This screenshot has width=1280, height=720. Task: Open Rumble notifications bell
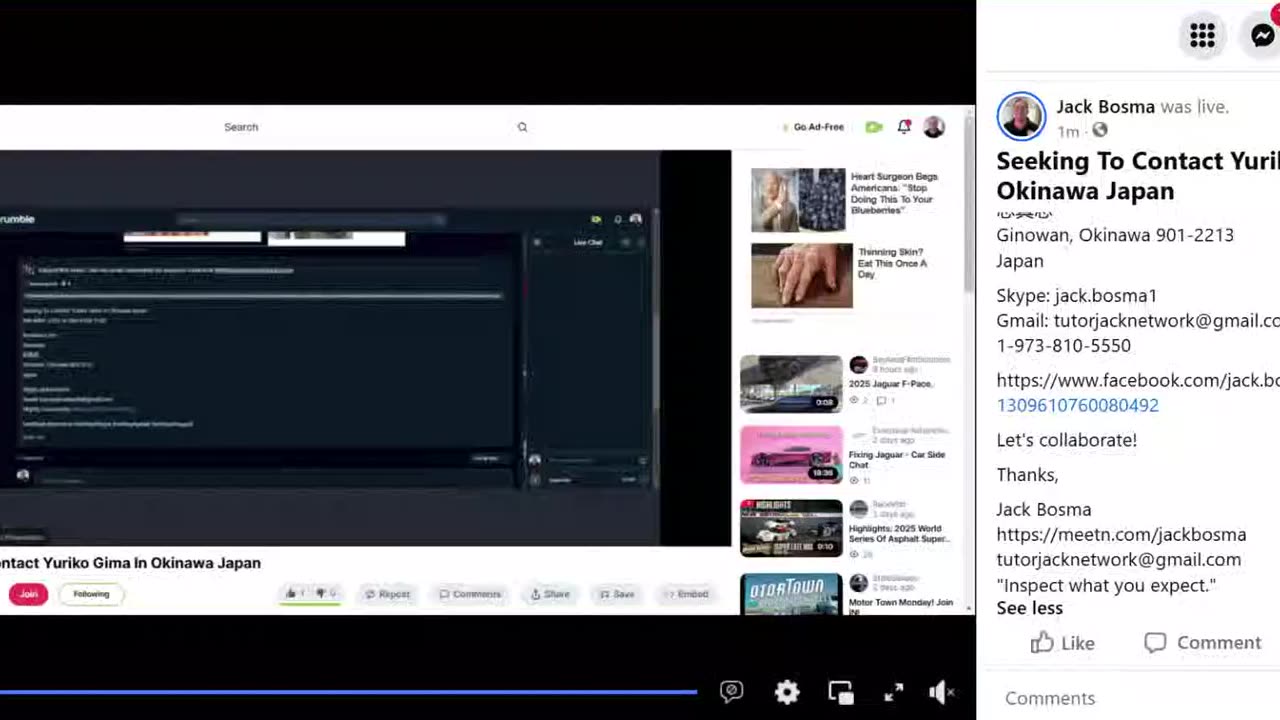[x=904, y=127]
